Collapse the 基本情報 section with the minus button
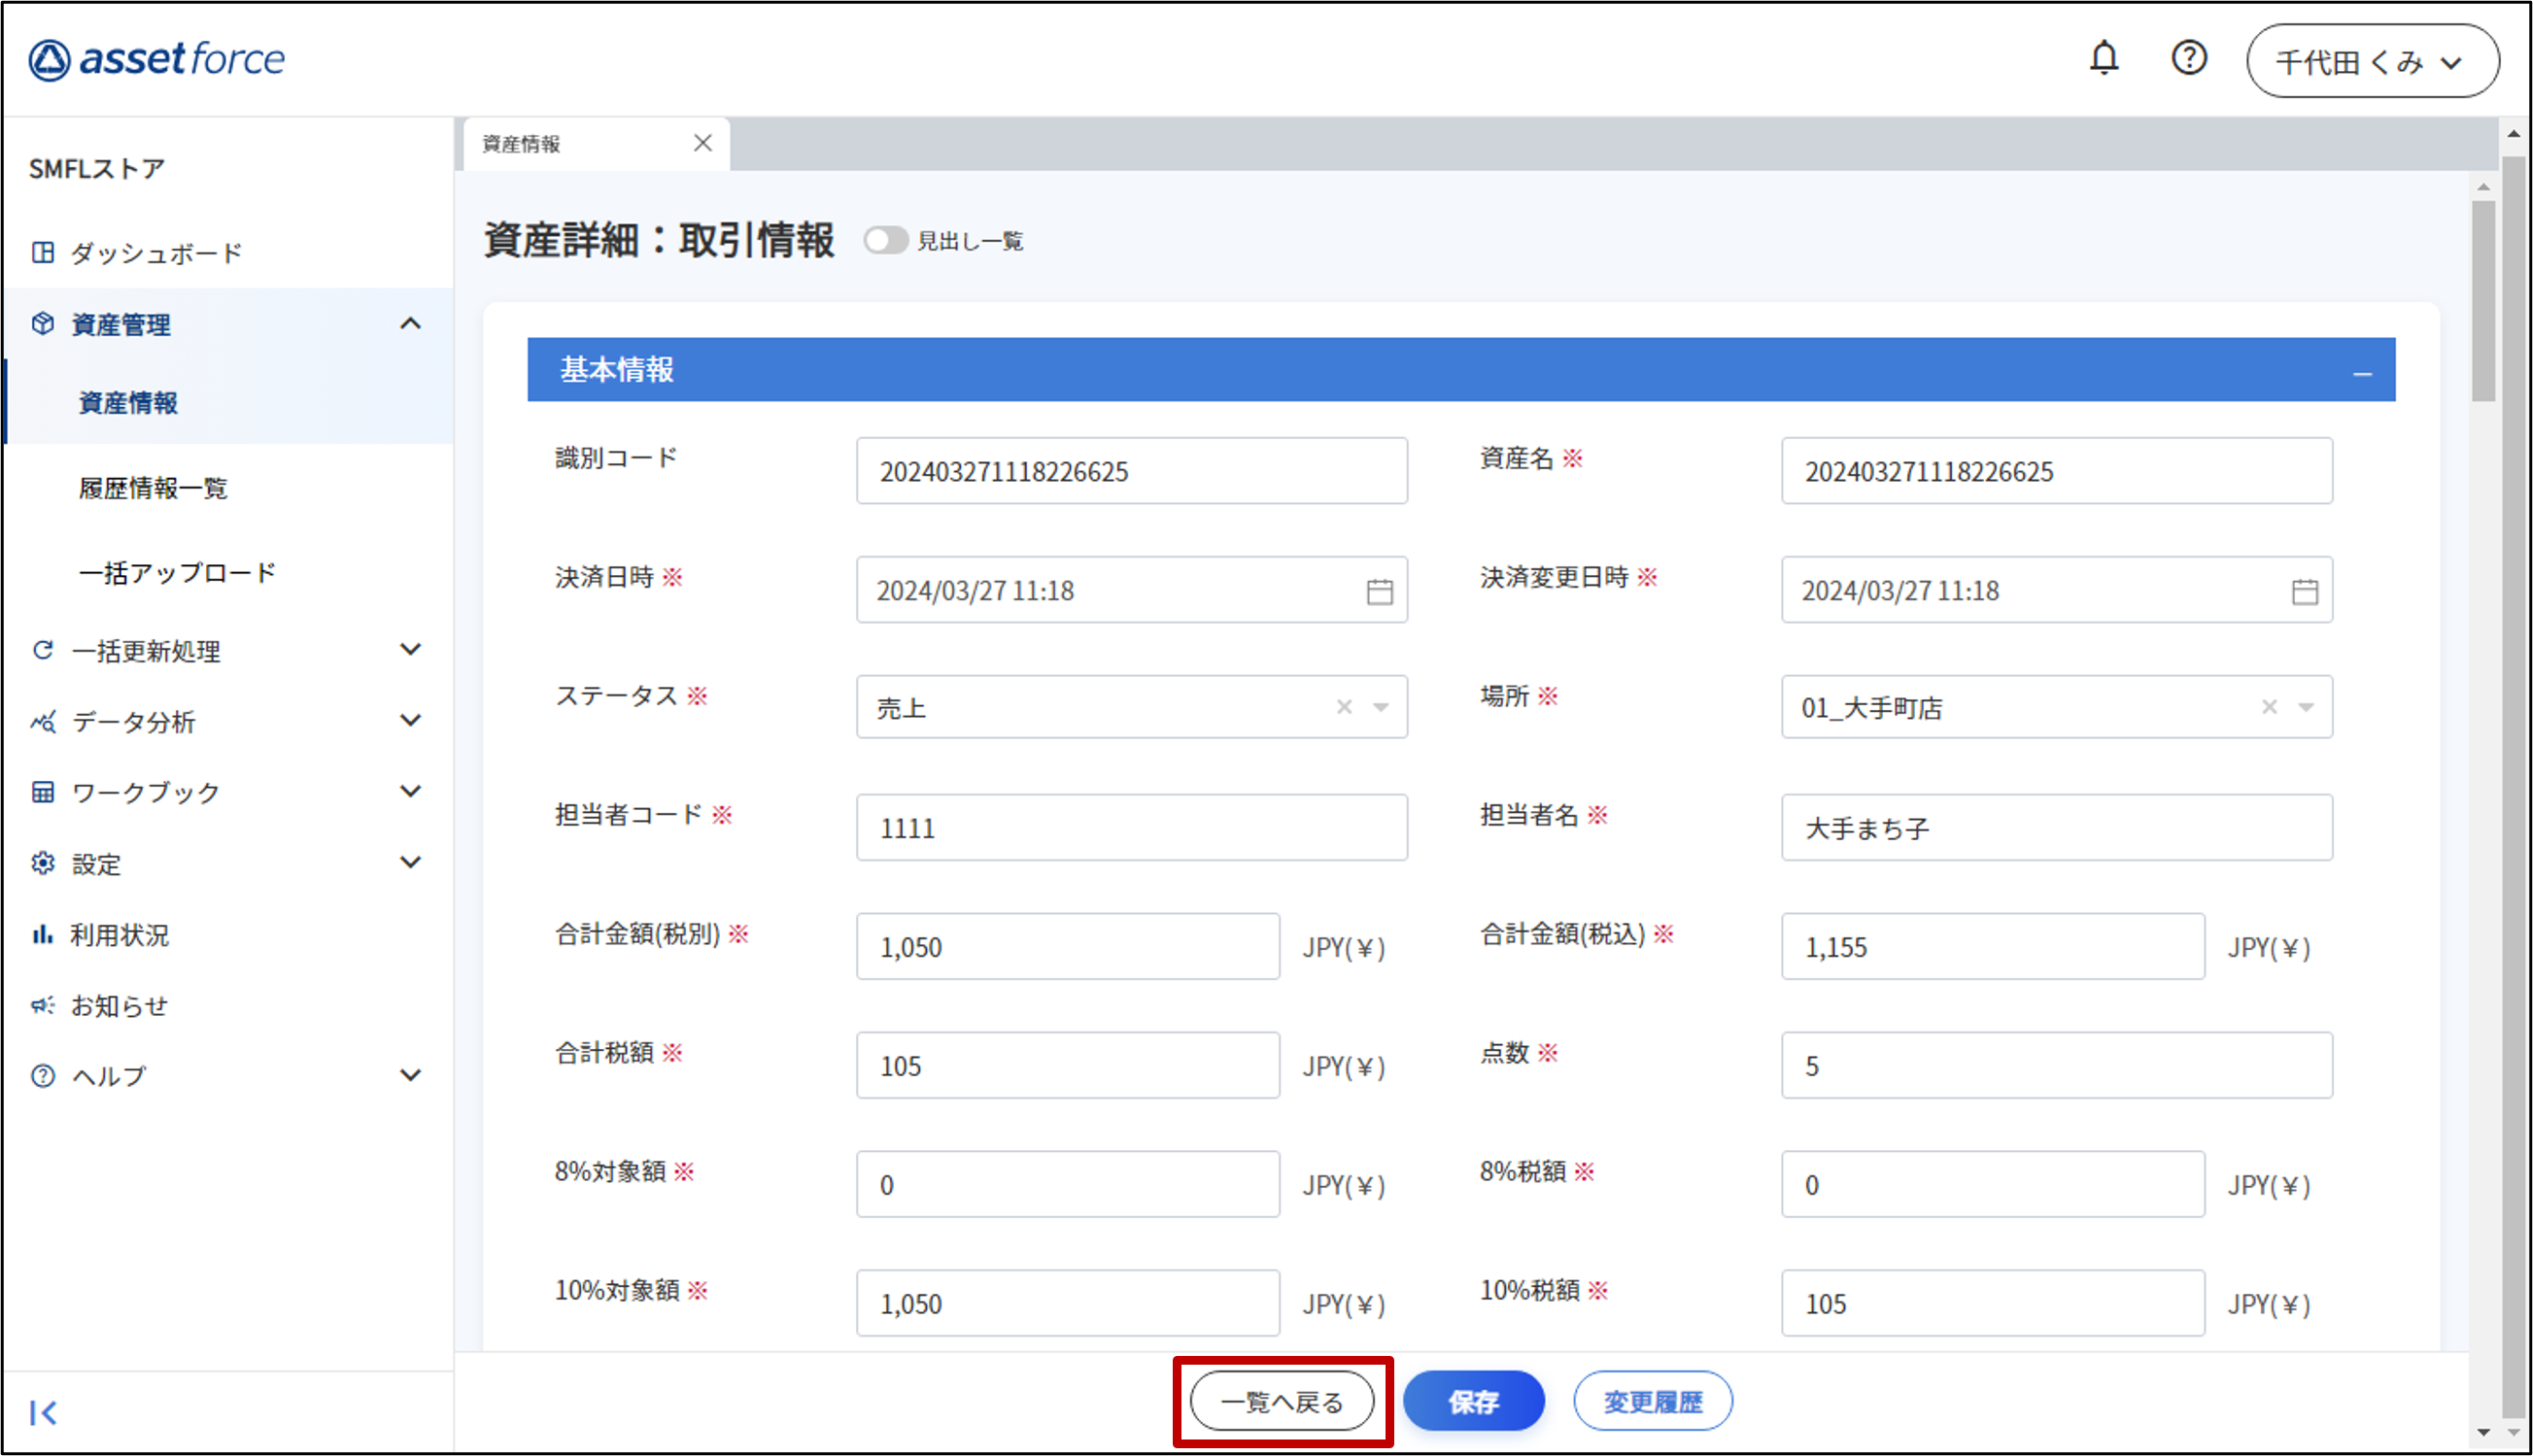The width and height of the screenshot is (2533, 1456). click(x=2362, y=373)
